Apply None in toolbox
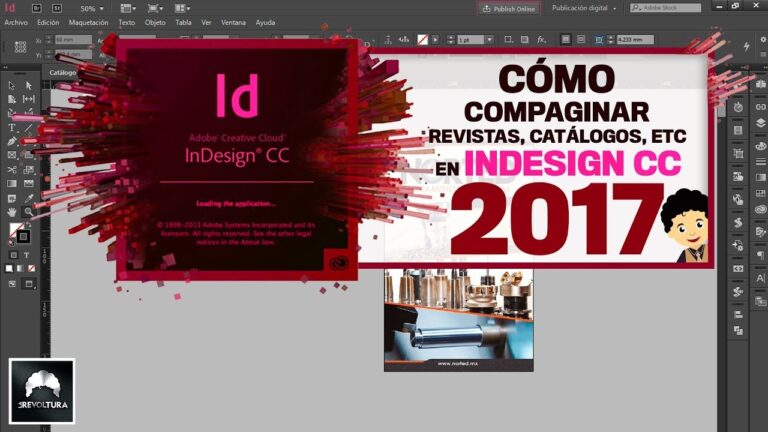The height and width of the screenshot is (432, 768). click(x=31, y=268)
